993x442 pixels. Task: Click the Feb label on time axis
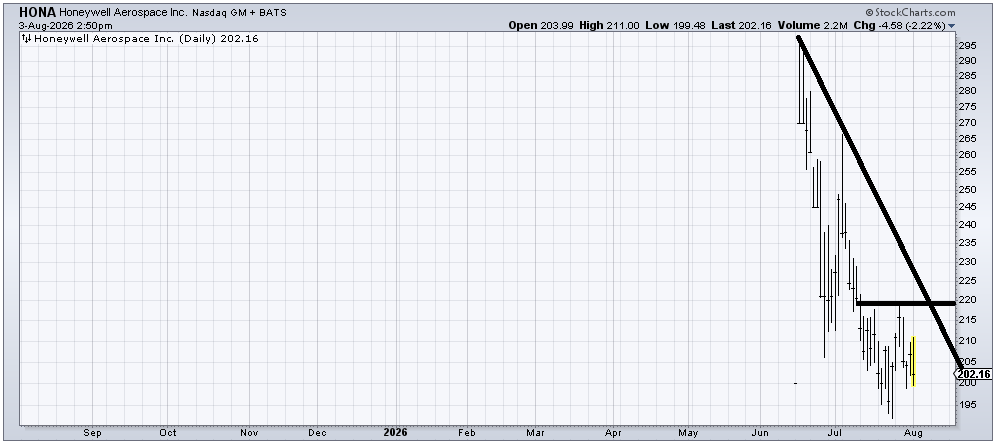tap(467, 433)
